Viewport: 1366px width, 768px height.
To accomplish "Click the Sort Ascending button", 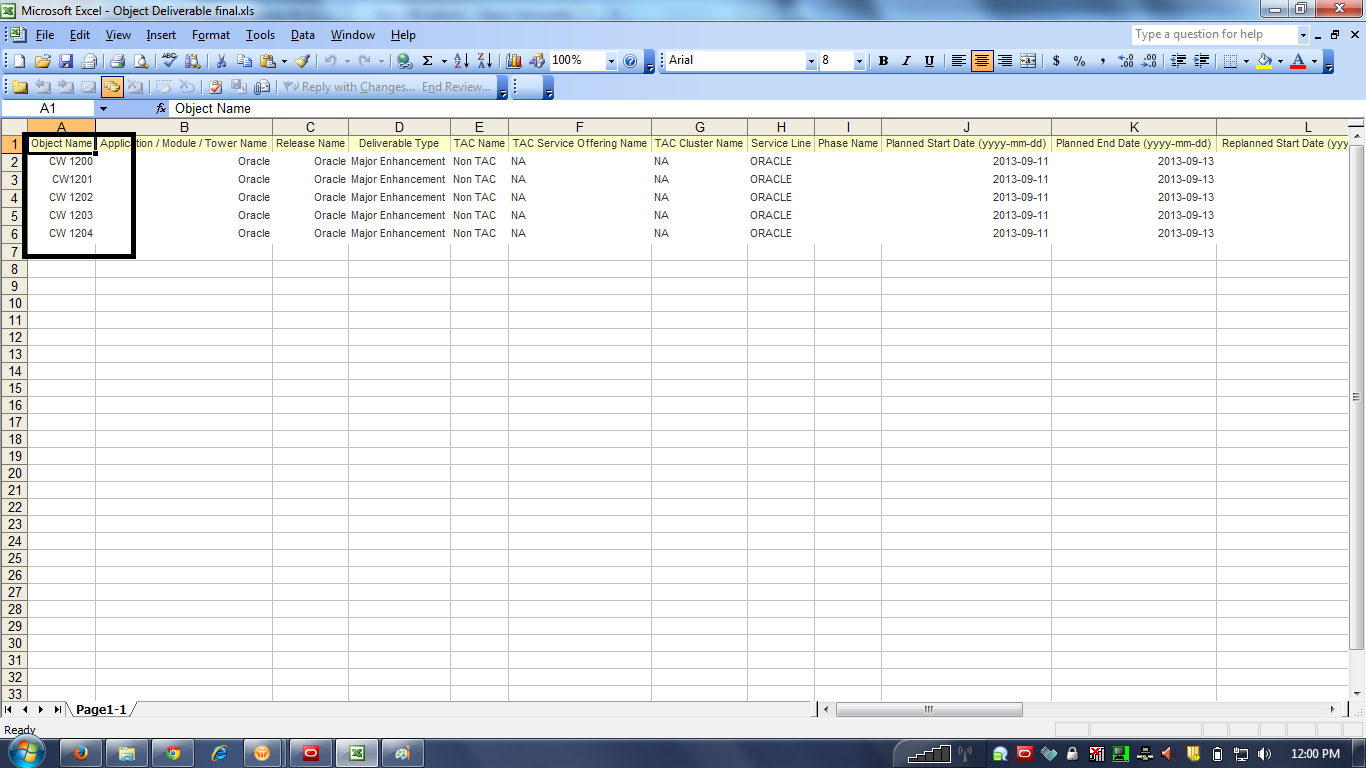I will tap(460, 61).
